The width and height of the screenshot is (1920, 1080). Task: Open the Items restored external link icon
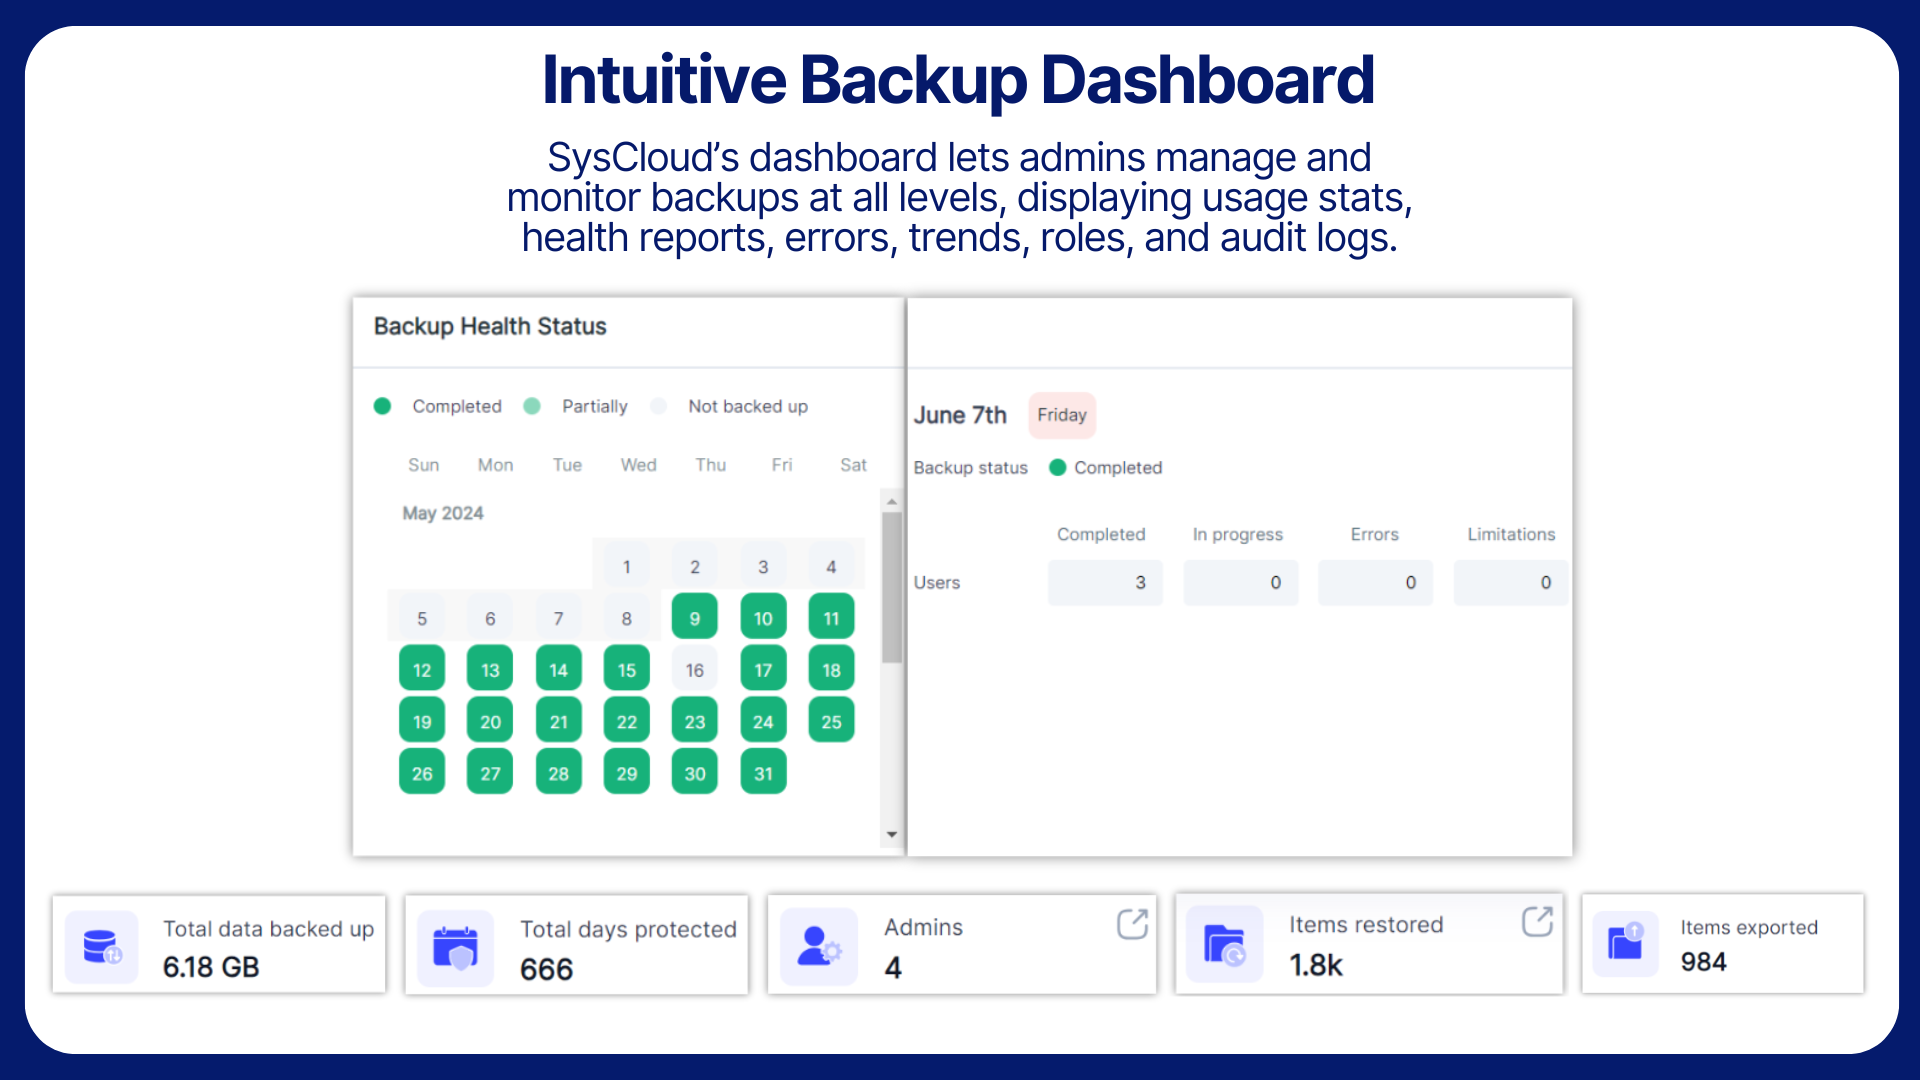point(1537,922)
